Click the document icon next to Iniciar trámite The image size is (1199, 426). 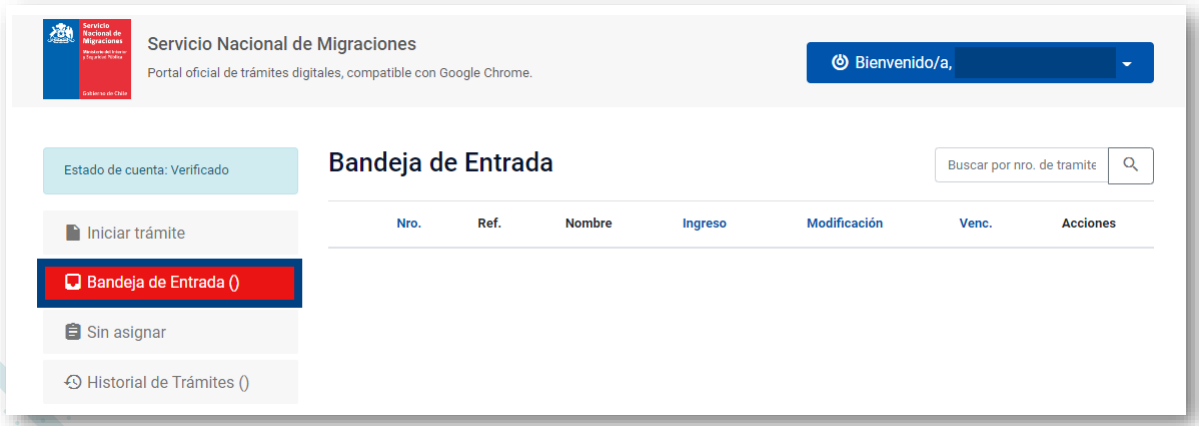[x=73, y=233]
